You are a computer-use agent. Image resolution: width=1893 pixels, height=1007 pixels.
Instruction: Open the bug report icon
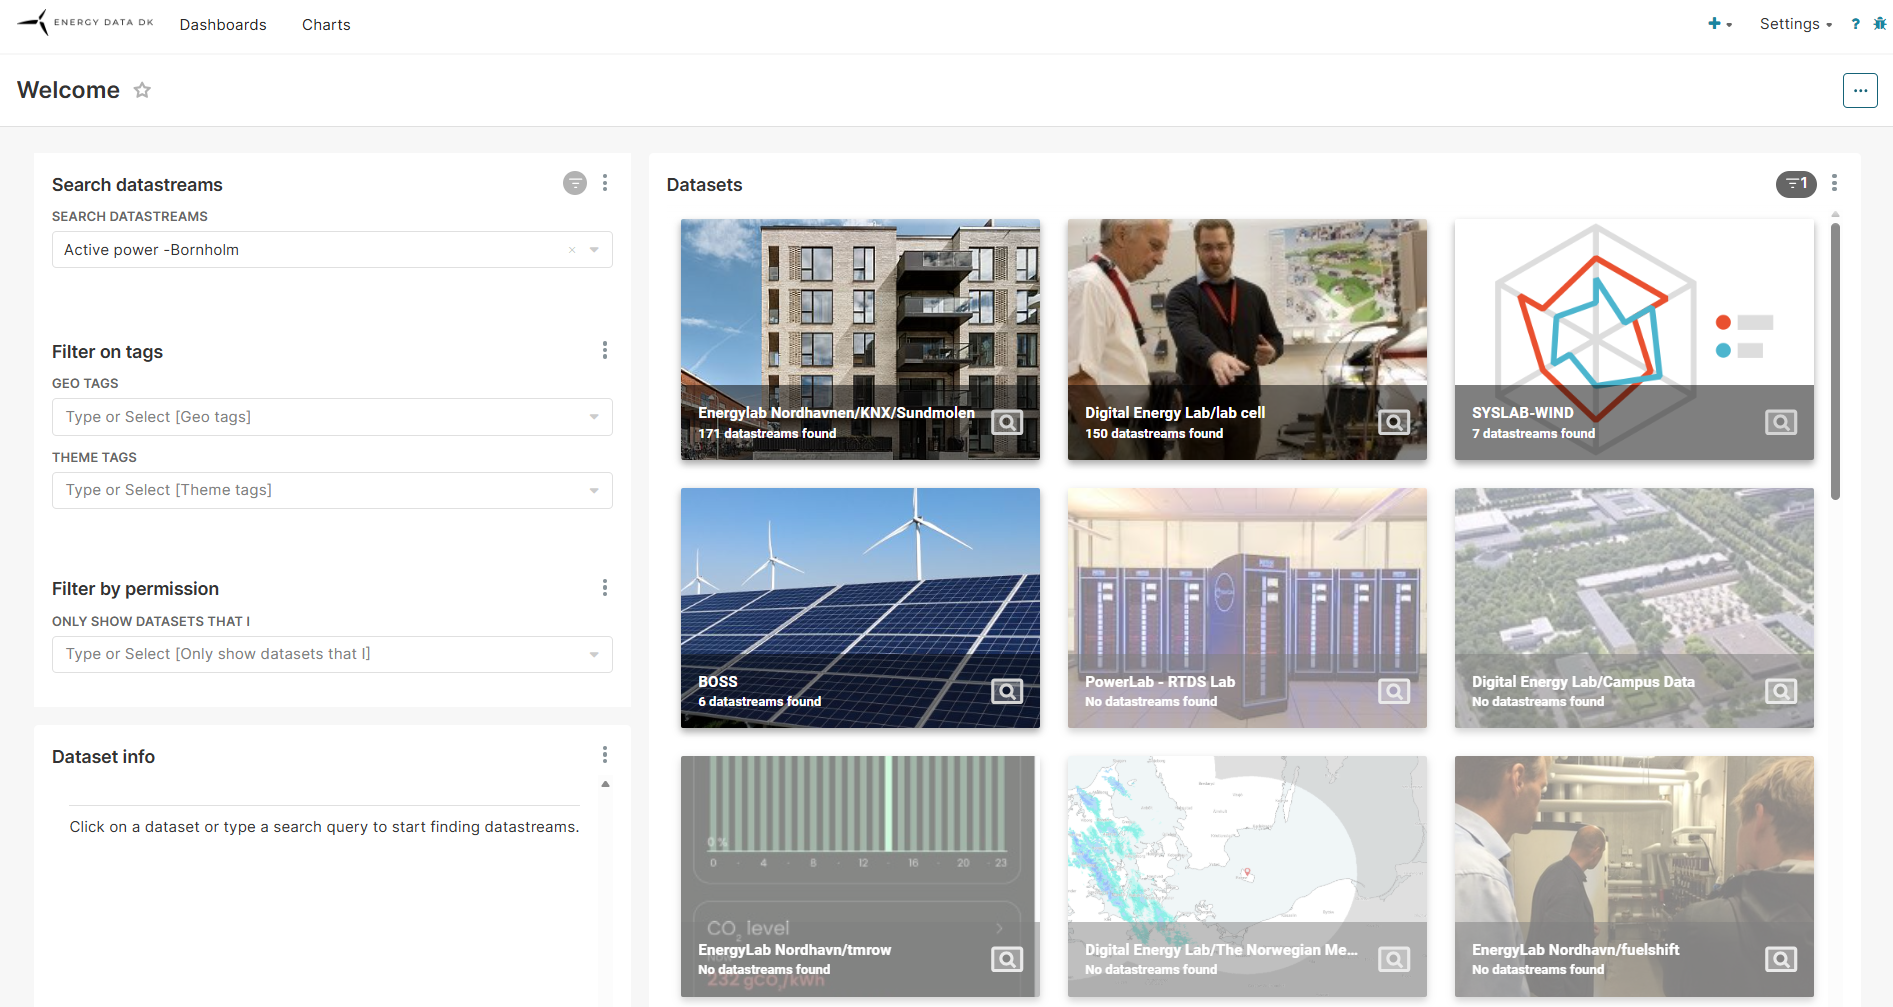tap(1879, 24)
